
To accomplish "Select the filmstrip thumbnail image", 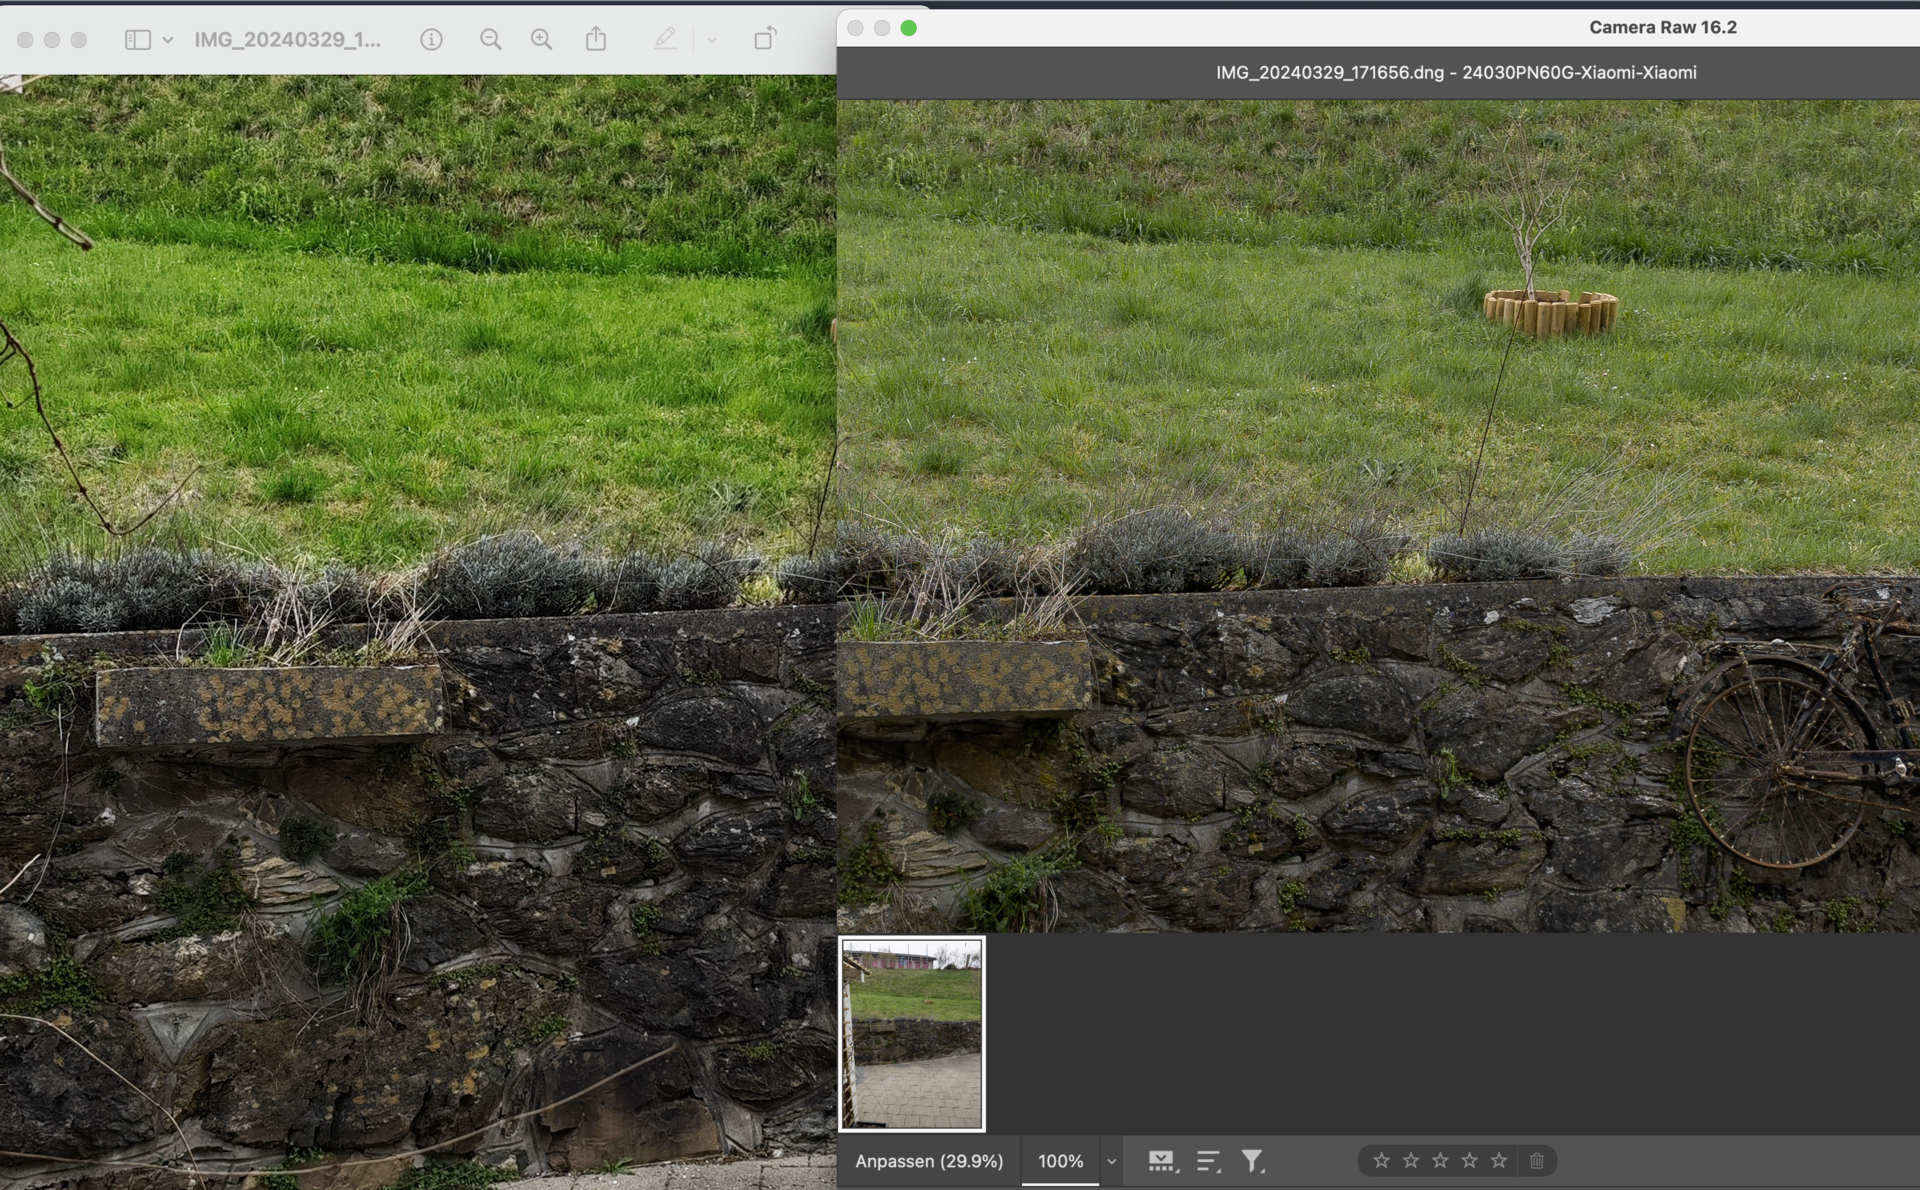I will point(911,1033).
